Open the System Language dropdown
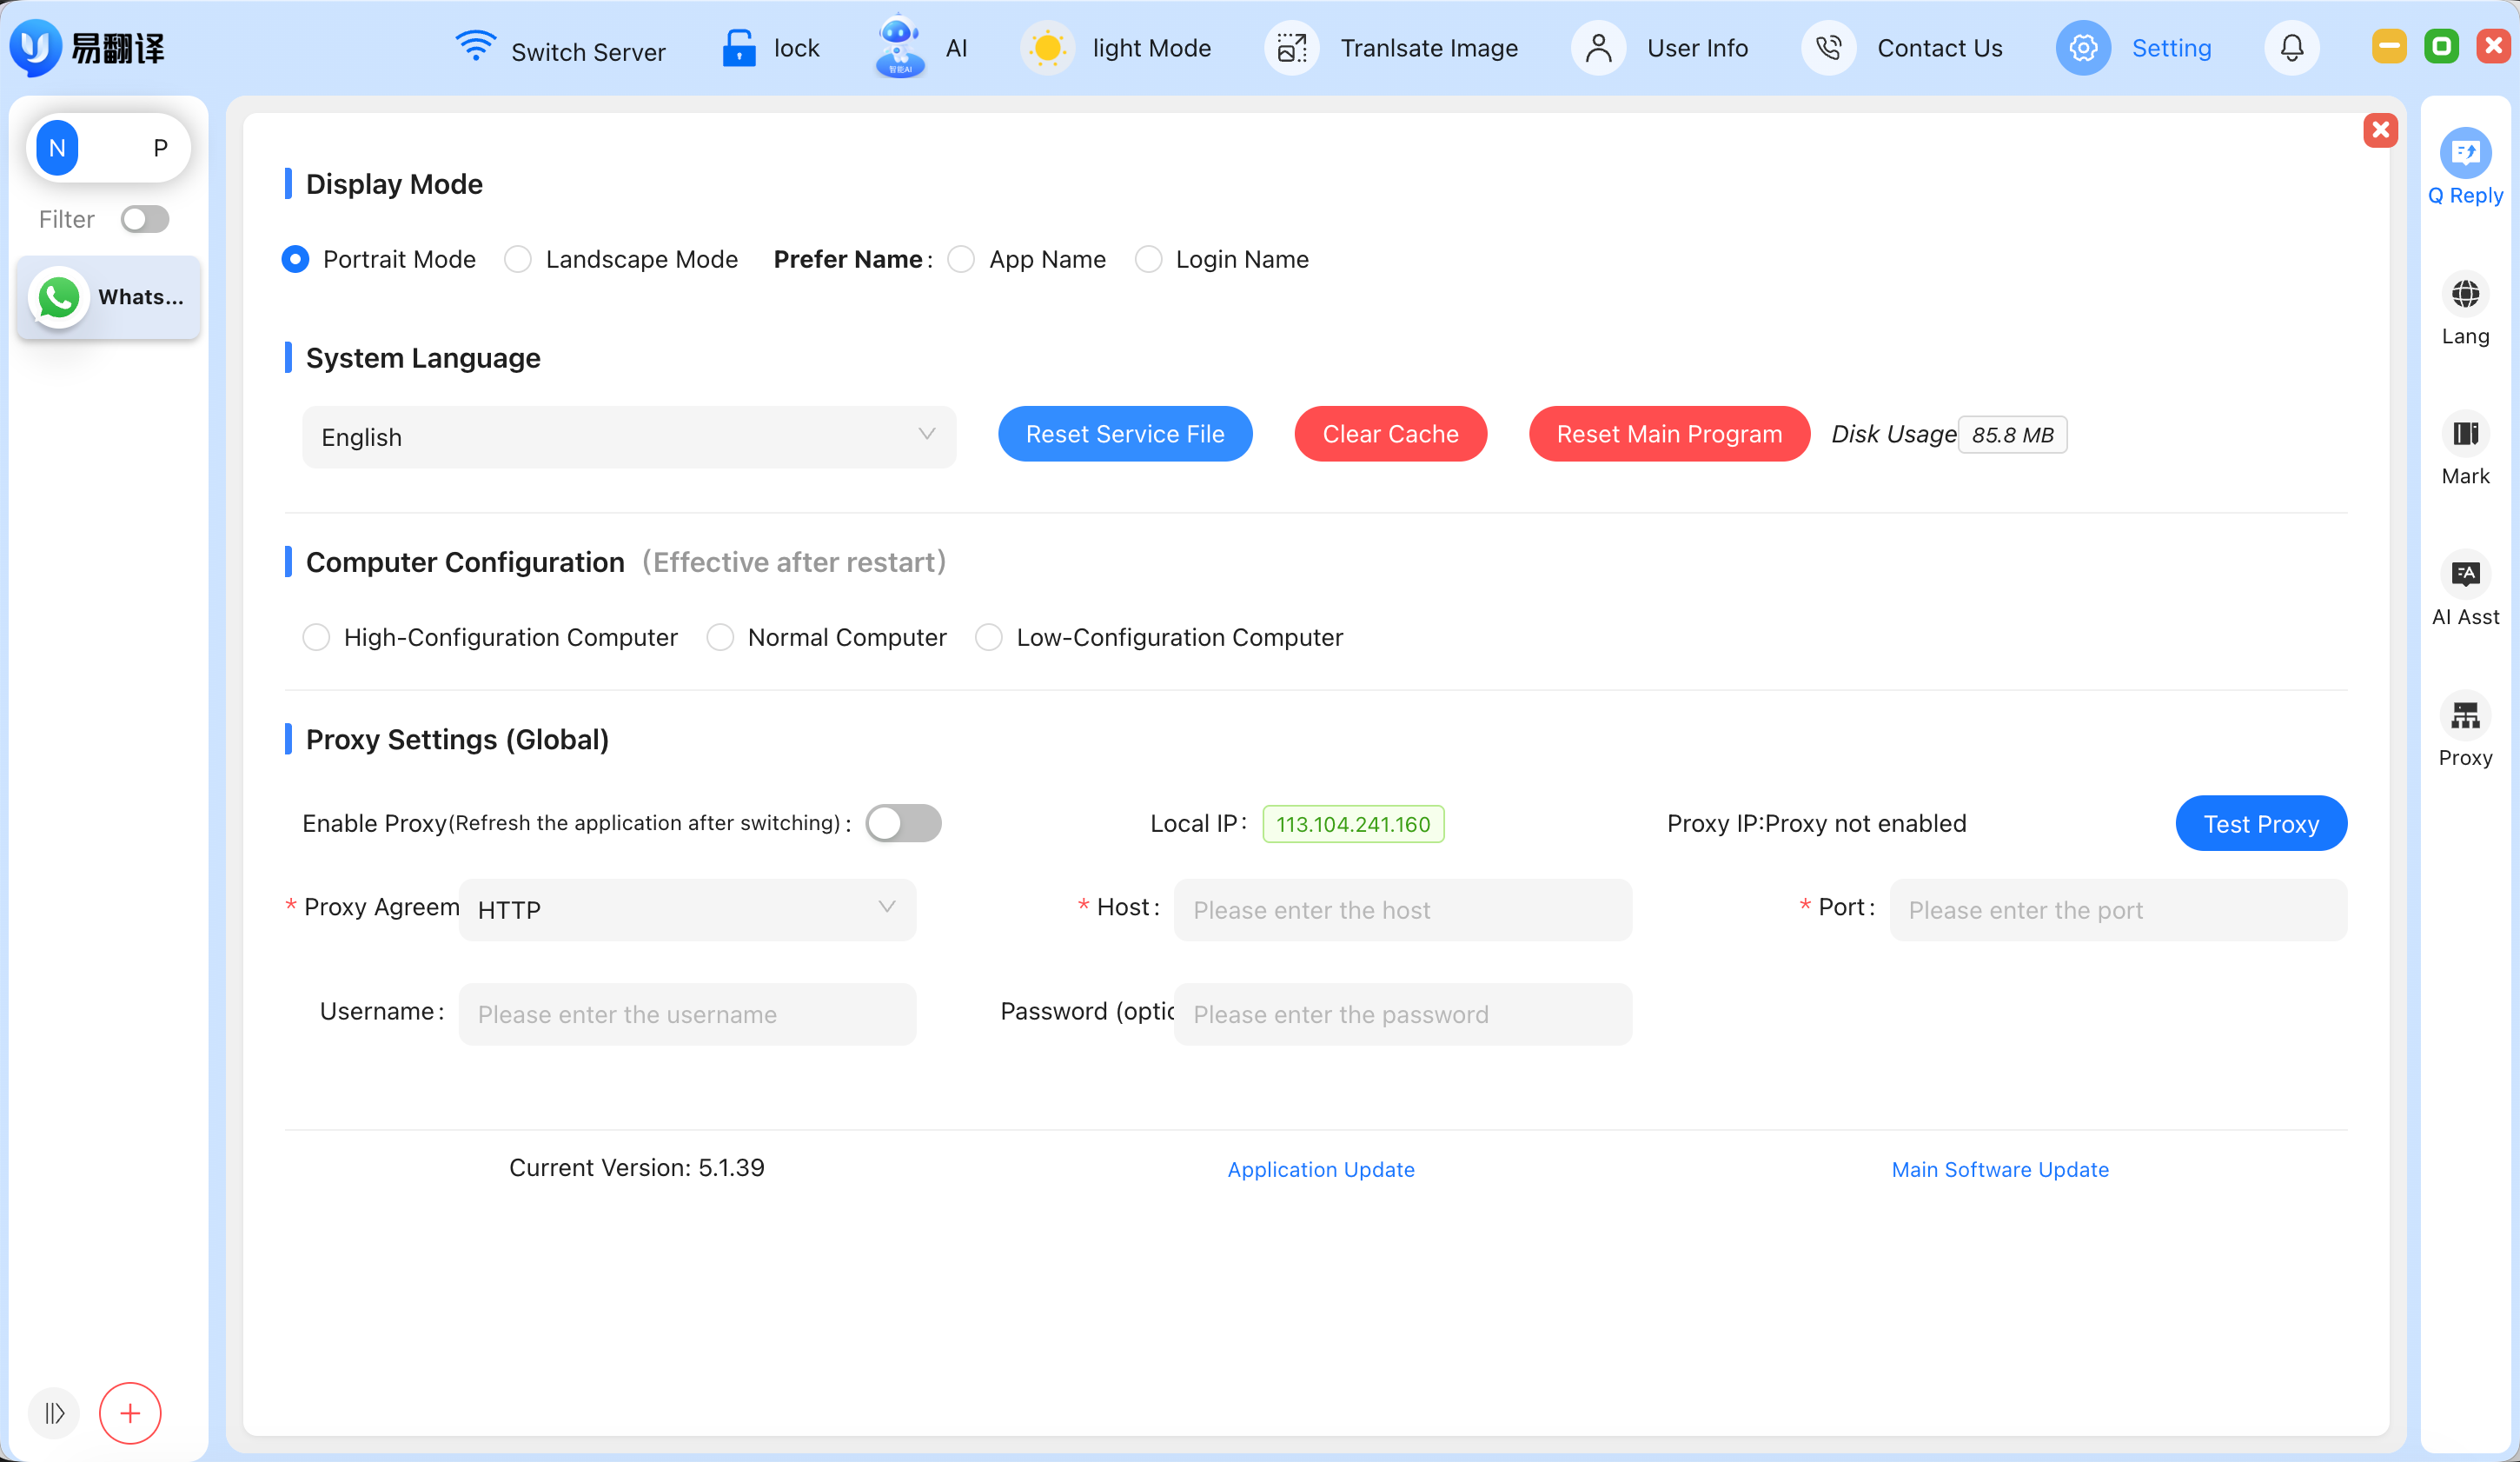The image size is (2520, 1462). pos(628,437)
